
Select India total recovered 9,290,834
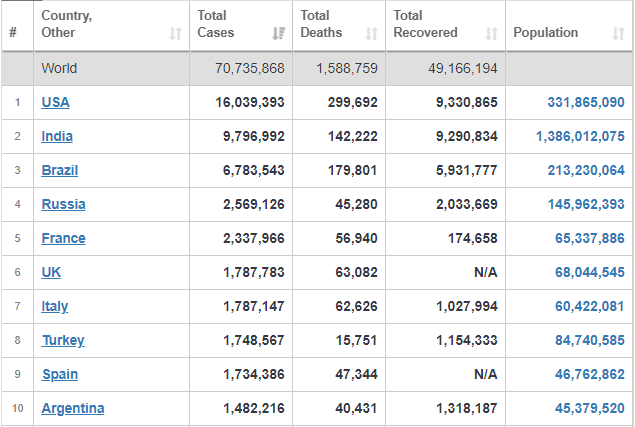click(467, 136)
